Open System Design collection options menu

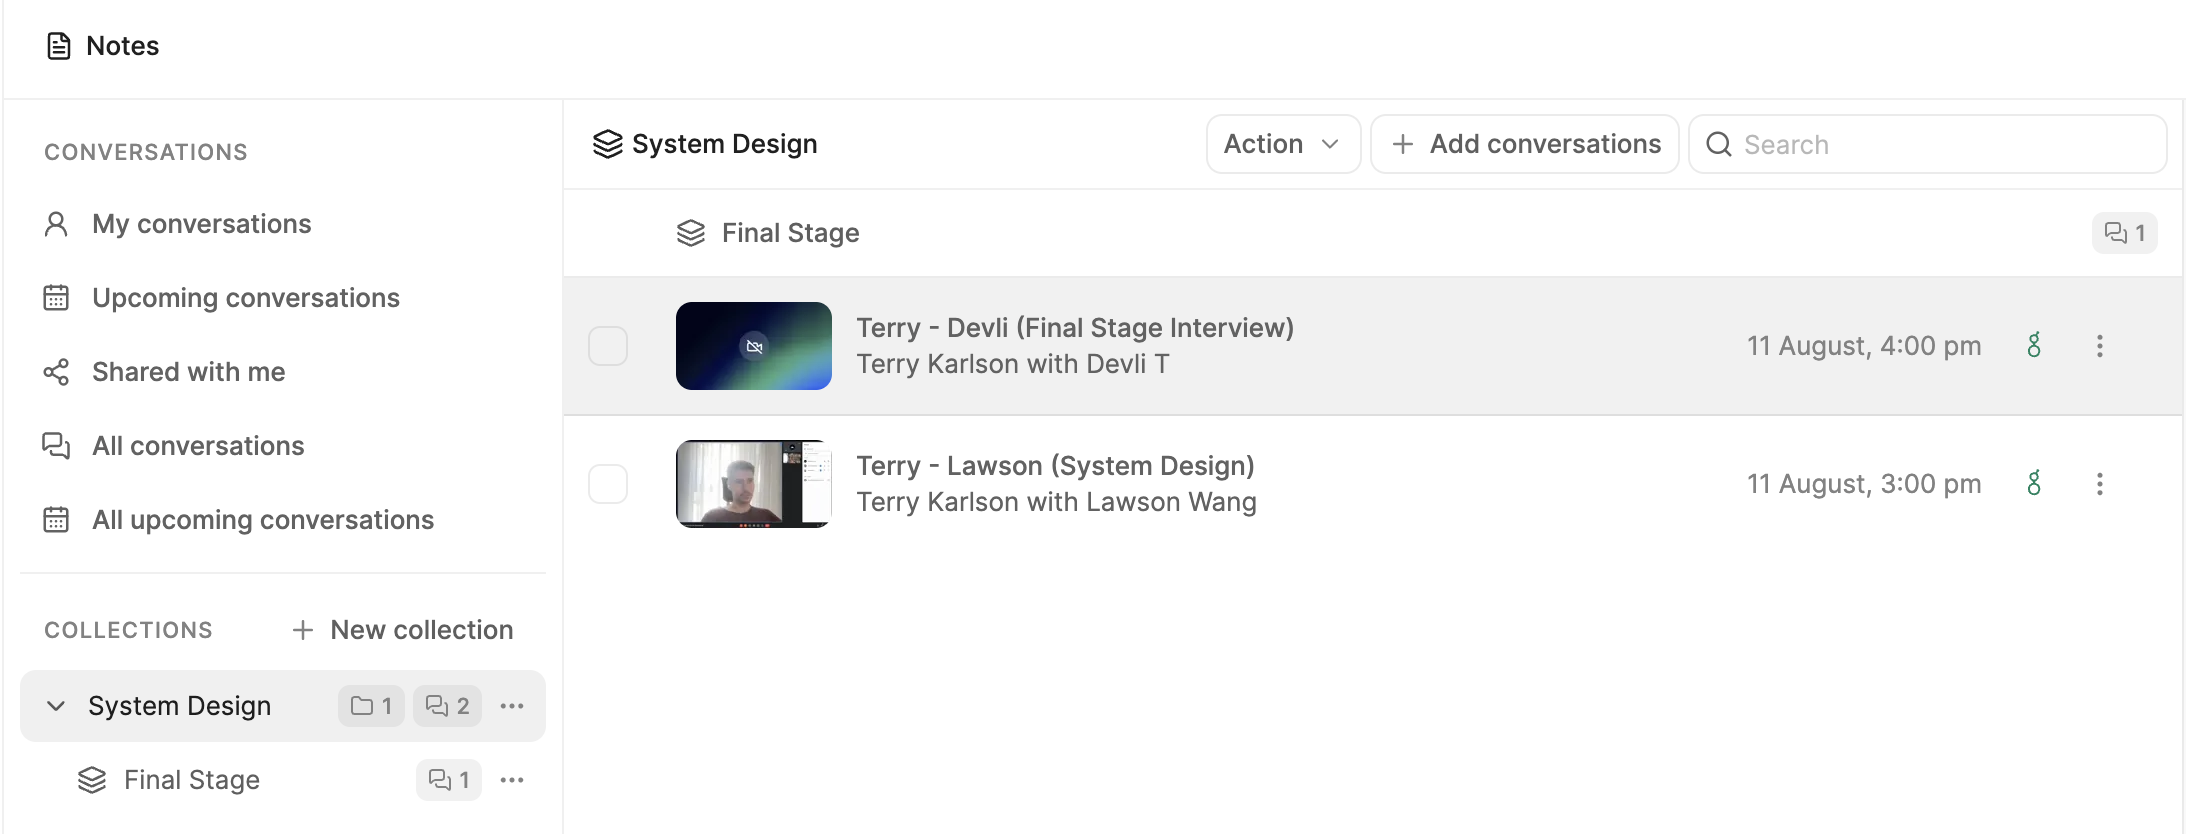point(512,706)
